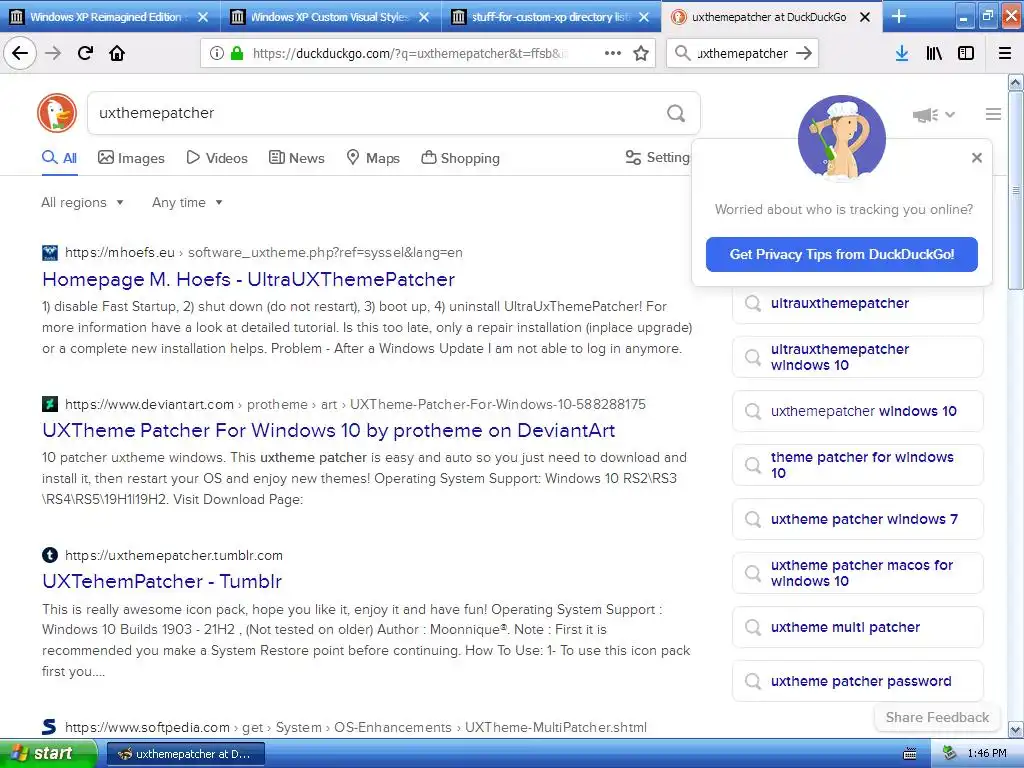
Task: Click DeviantArt favicon in second result
Action: tap(50, 404)
